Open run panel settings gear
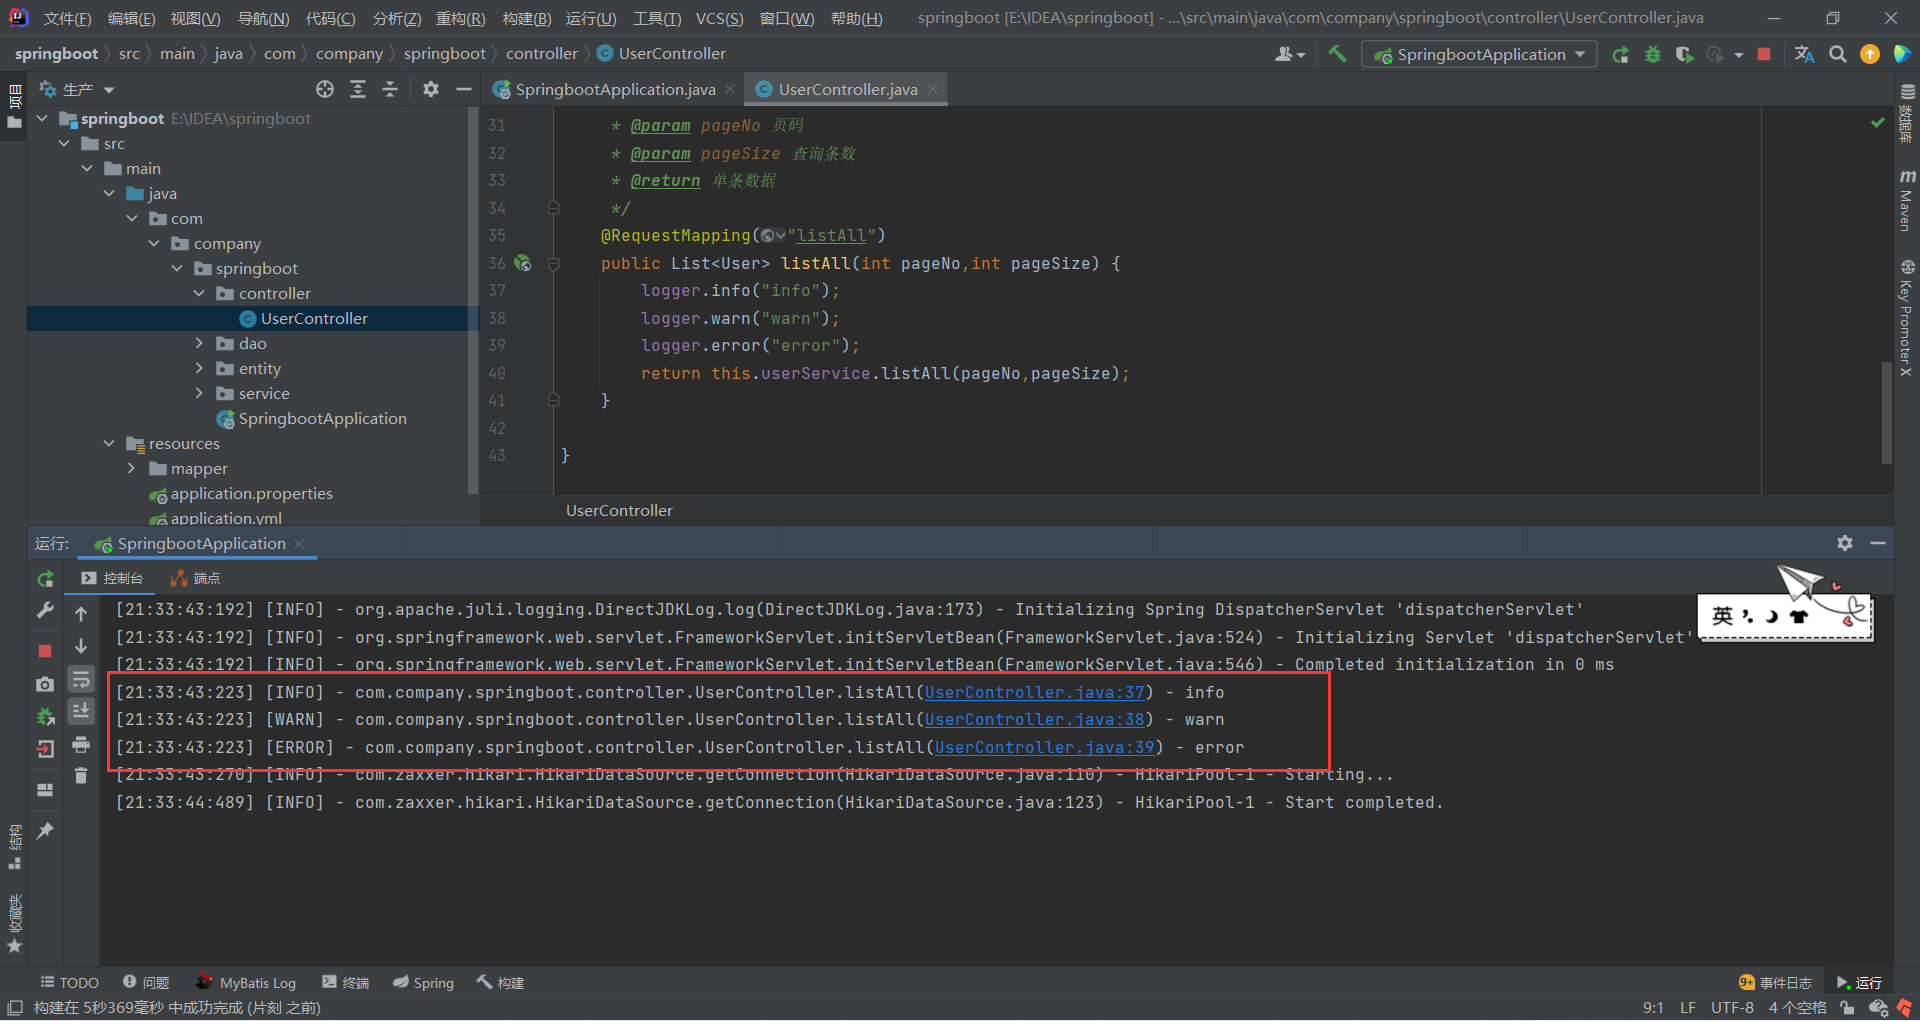Screen dimensions: 1920x1021 point(1845,543)
